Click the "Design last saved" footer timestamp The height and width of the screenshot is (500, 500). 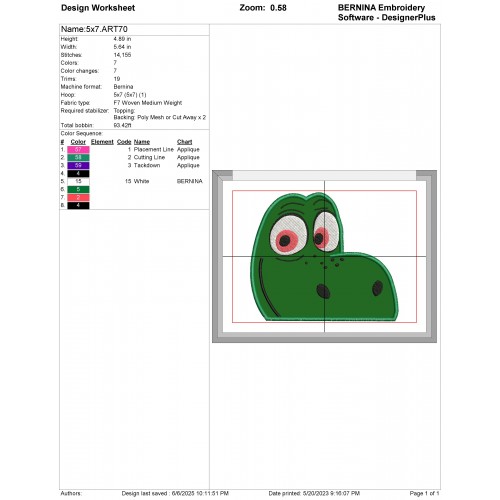pos(175,493)
